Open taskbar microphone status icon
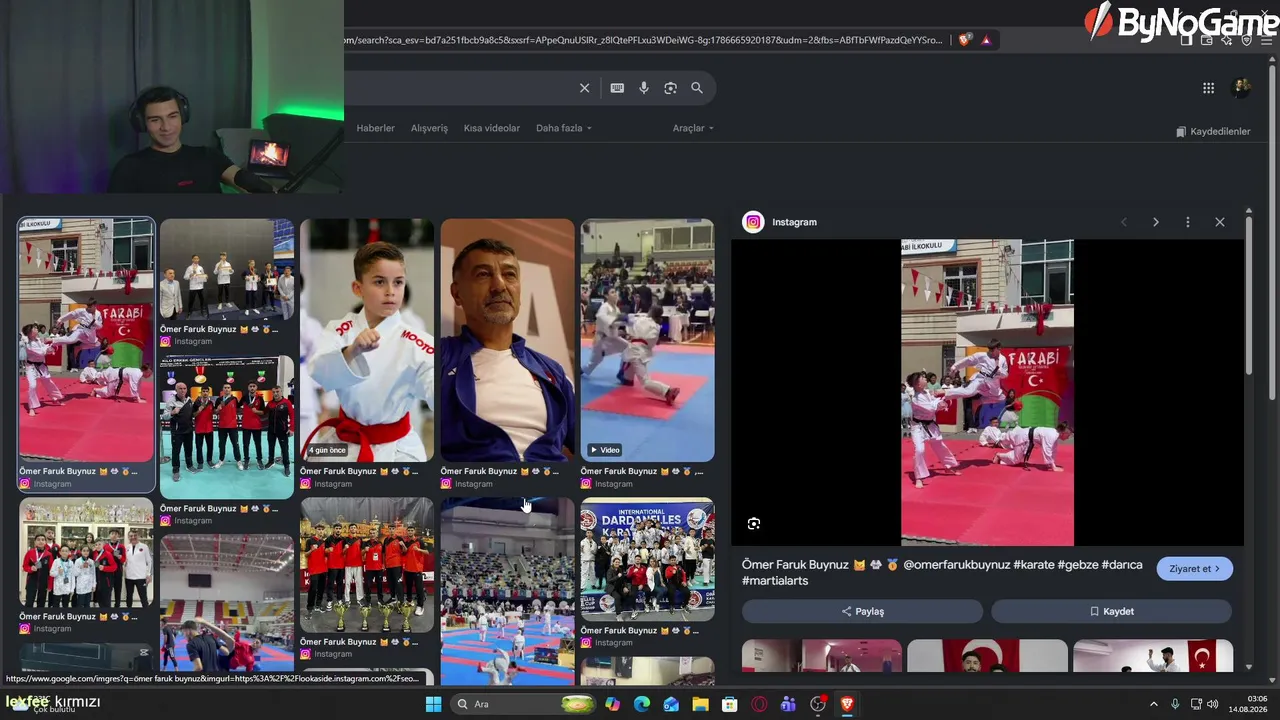The image size is (1280, 720). pos(1175,704)
